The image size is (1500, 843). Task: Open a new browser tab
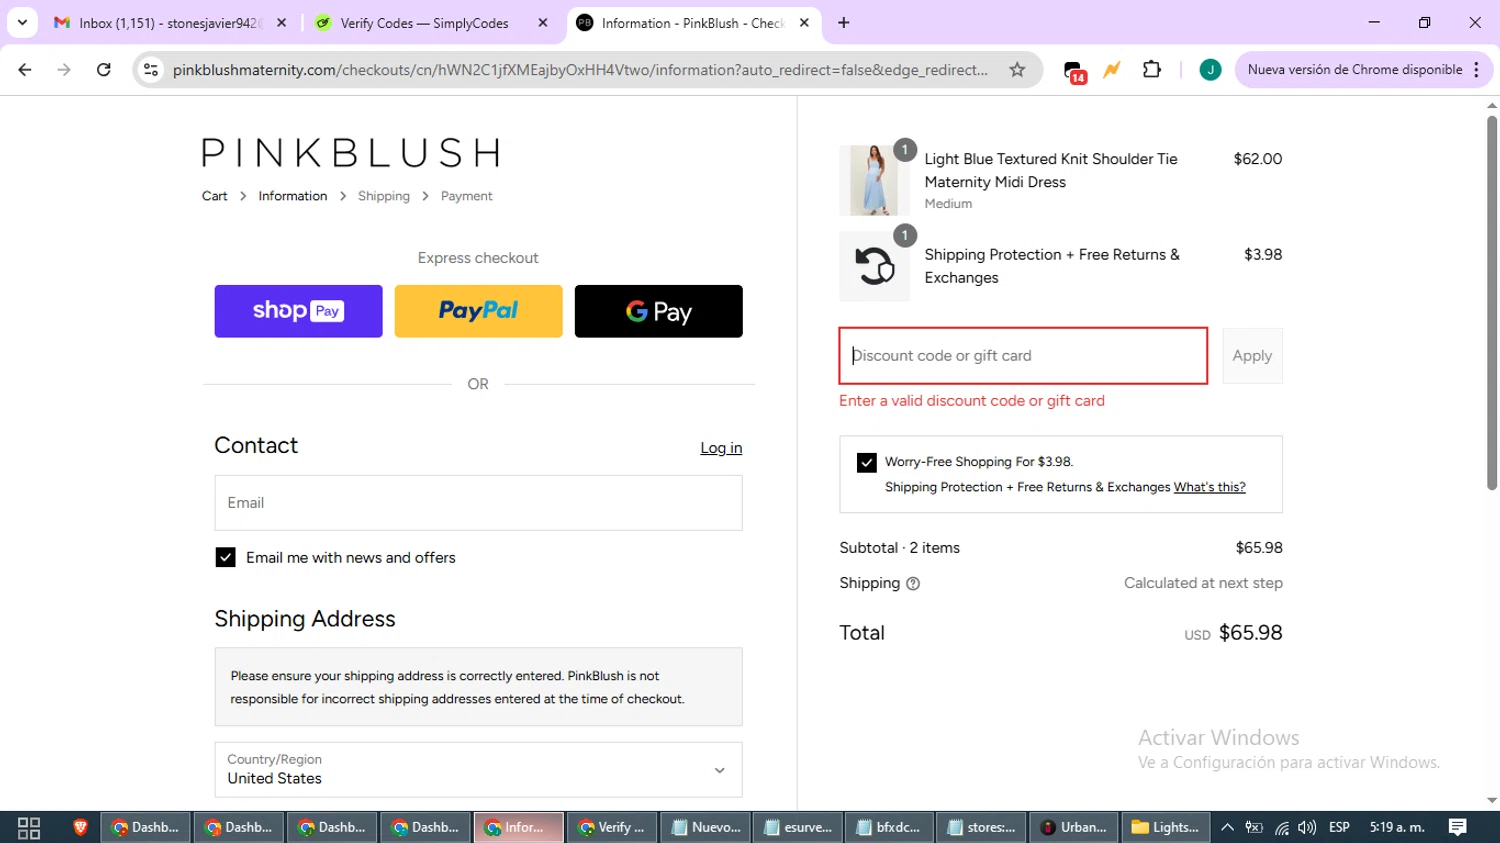[x=844, y=22]
